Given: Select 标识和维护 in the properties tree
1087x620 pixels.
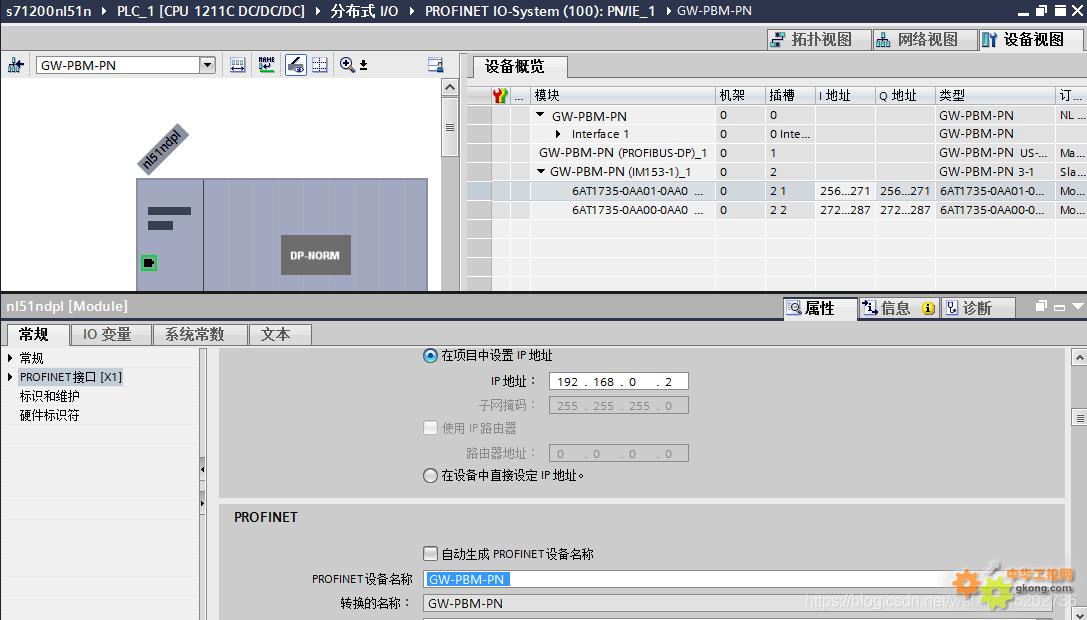Looking at the screenshot, I should (50, 396).
